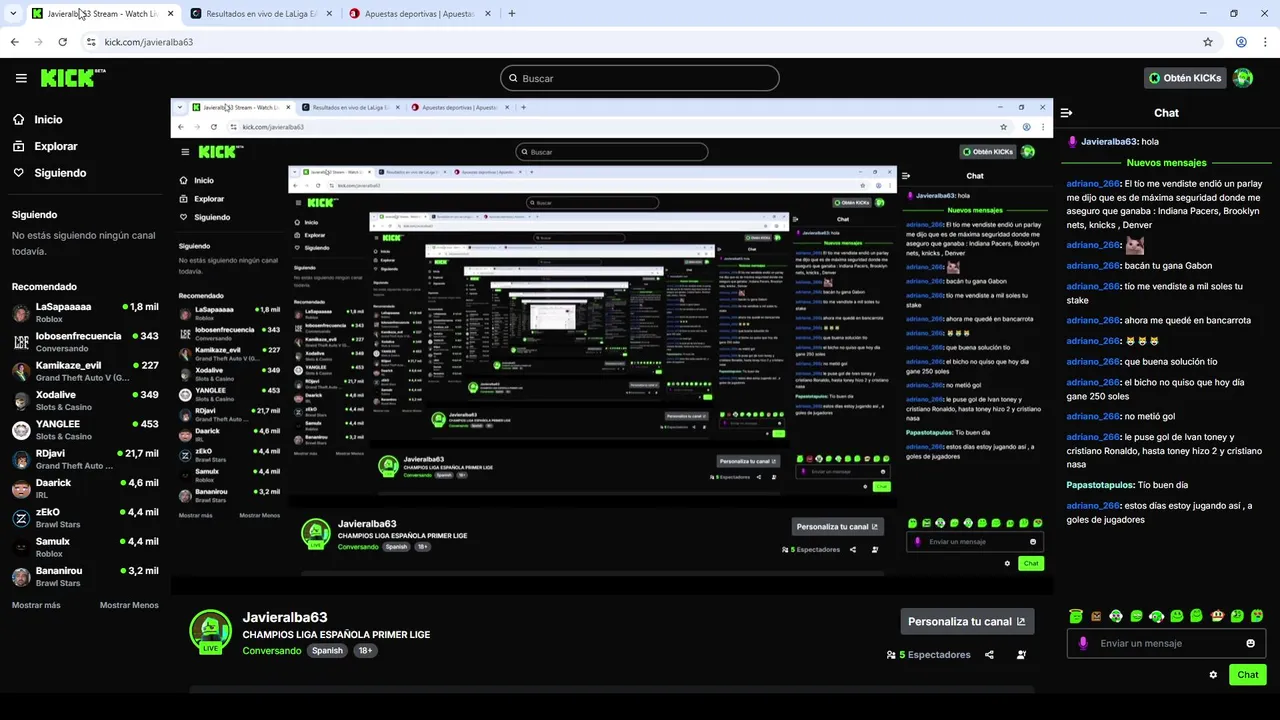The width and height of the screenshot is (1280, 720).
Task: Open the hamburger sidebar menu
Action: coord(21,78)
